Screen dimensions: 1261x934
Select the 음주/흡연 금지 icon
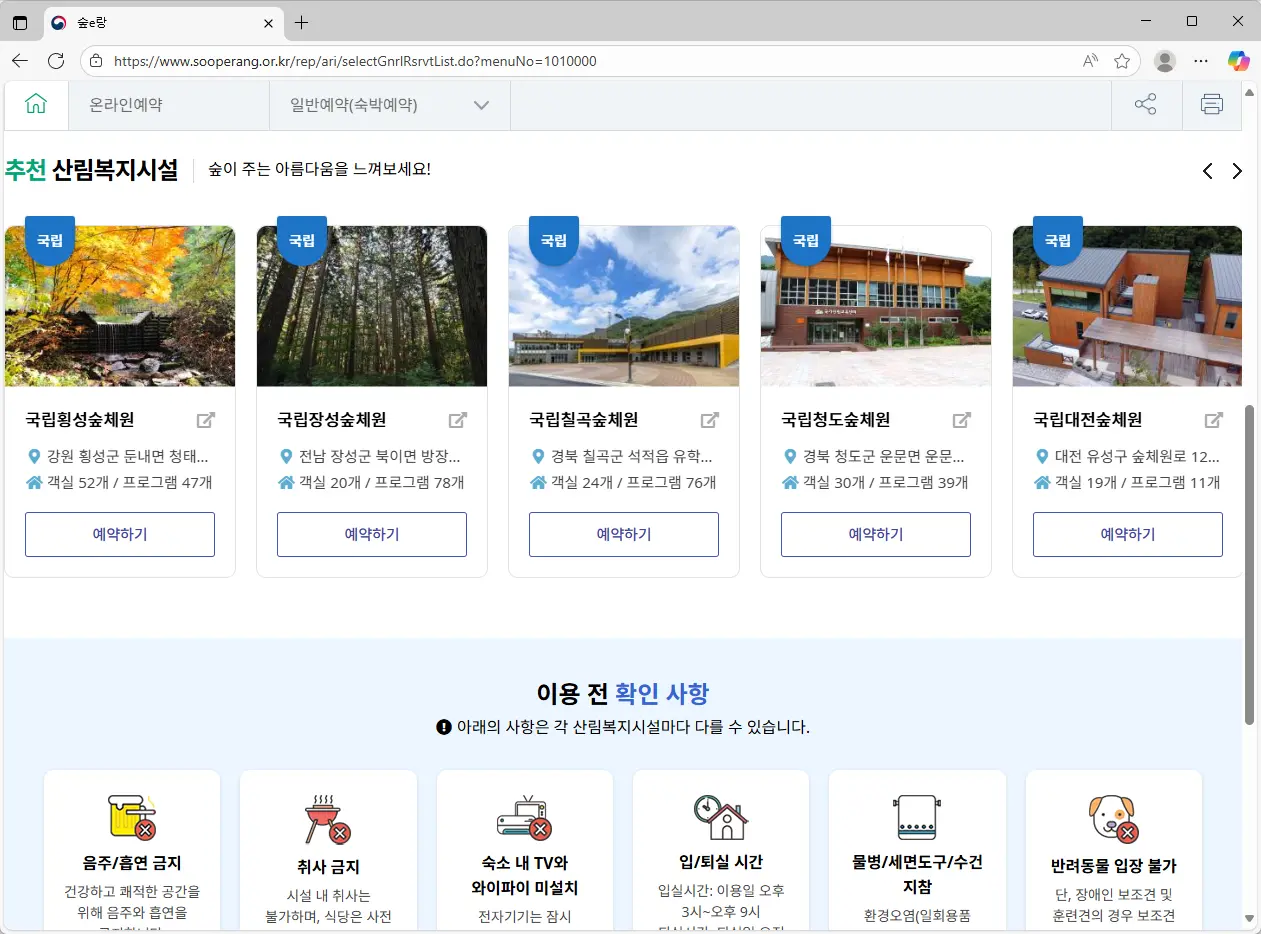coord(132,816)
